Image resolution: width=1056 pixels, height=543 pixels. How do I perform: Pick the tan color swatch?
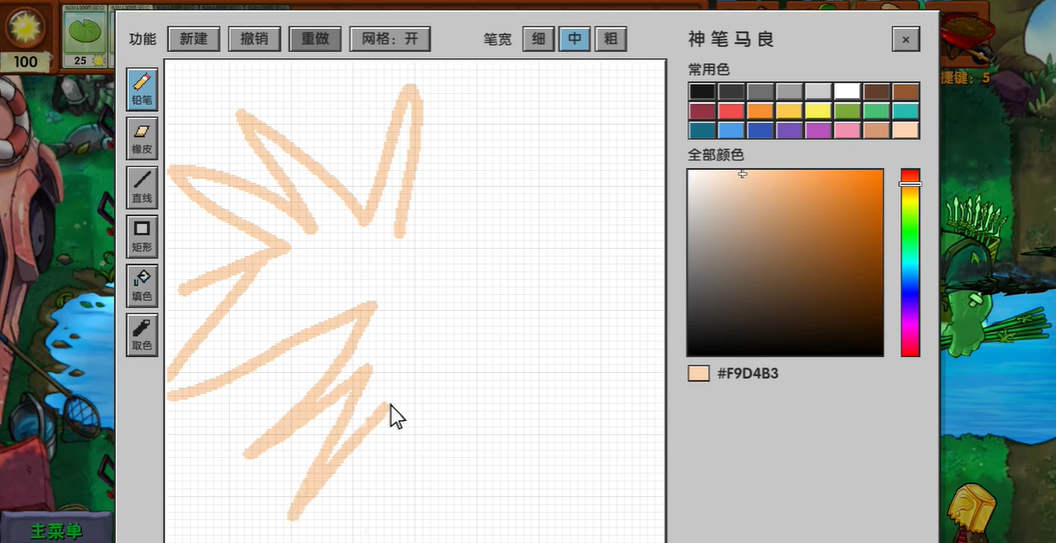click(x=877, y=130)
